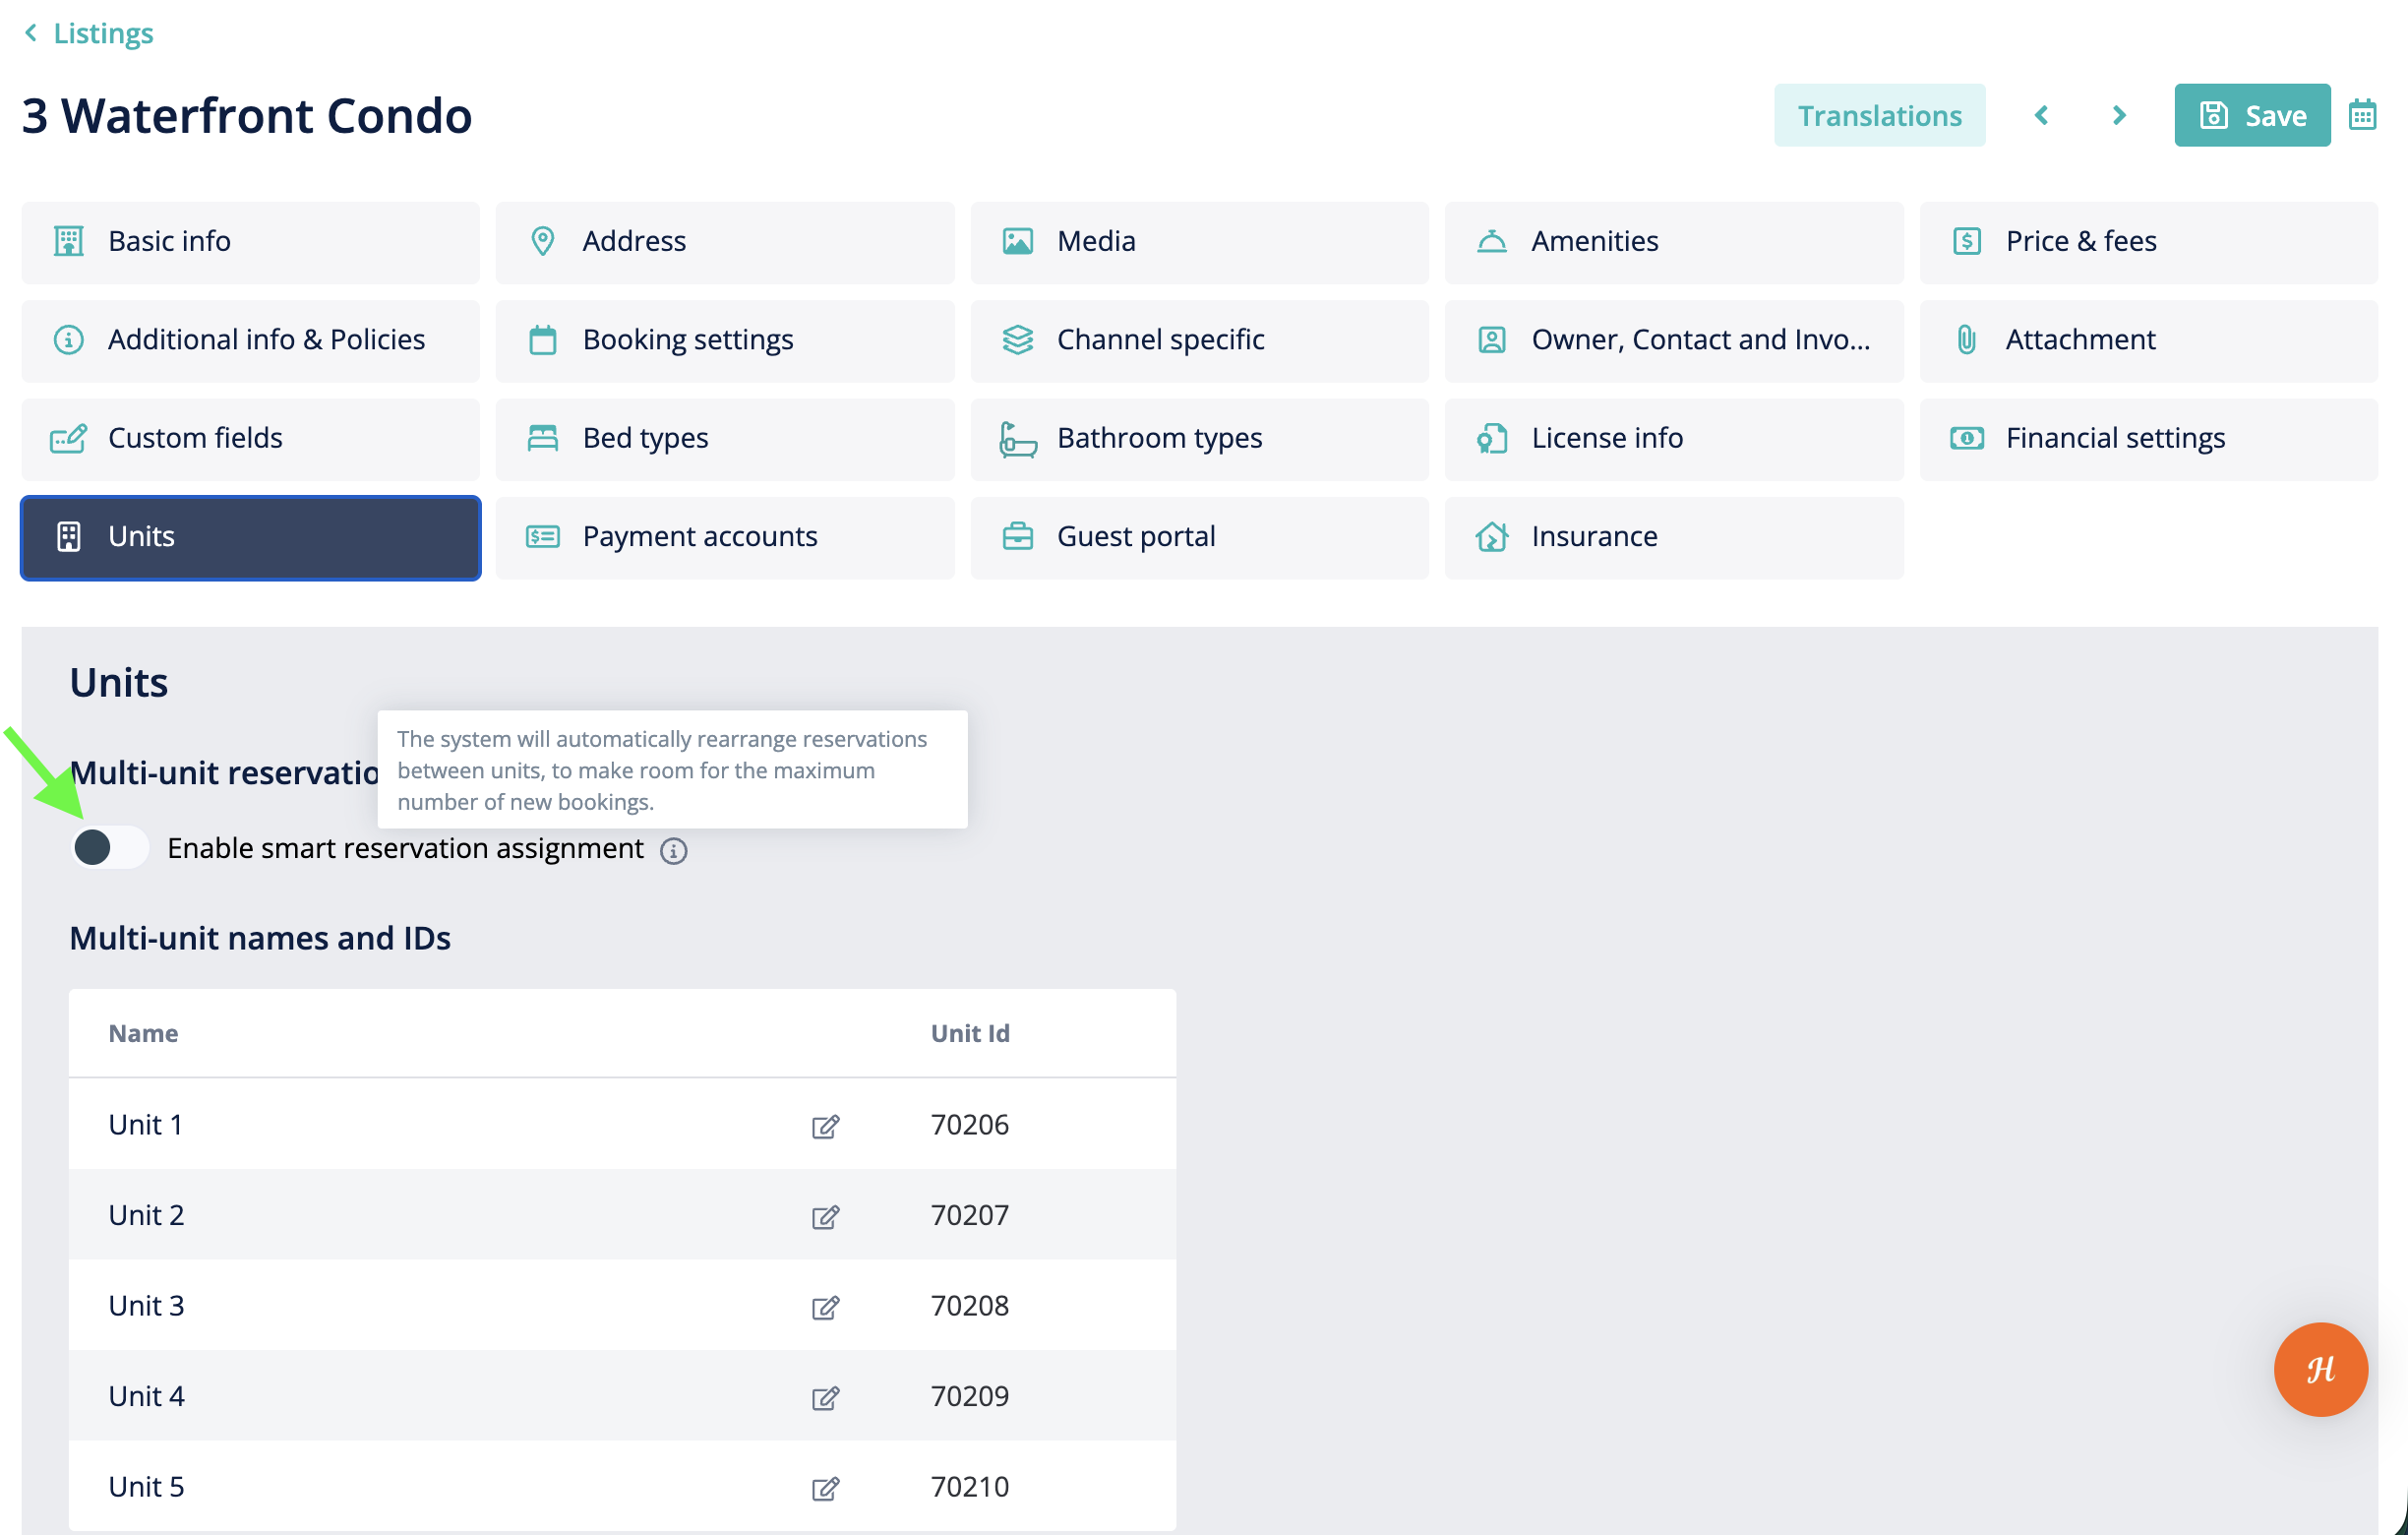Screen dimensions: 2408x1535
Task: Open the Booking settings tab
Action: coord(725,340)
